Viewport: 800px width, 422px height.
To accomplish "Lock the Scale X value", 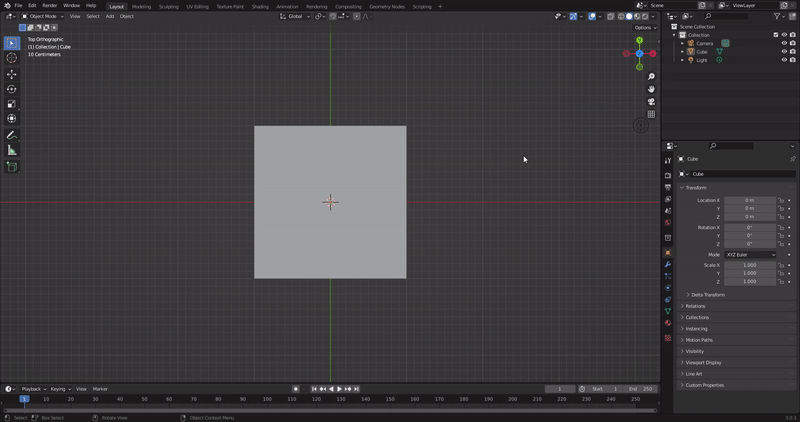I will [x=781, y=265].
